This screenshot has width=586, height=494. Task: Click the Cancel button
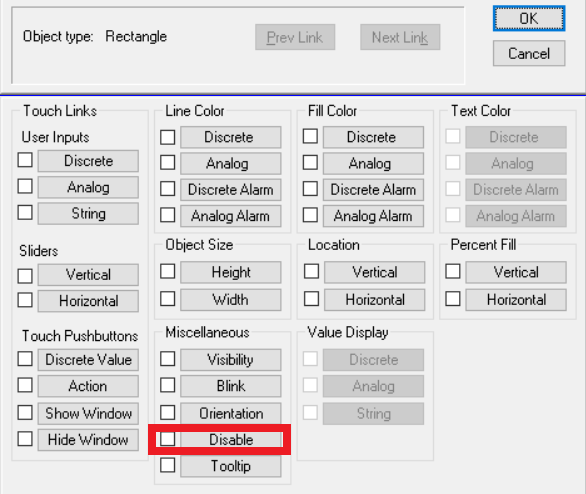point(529,53)
